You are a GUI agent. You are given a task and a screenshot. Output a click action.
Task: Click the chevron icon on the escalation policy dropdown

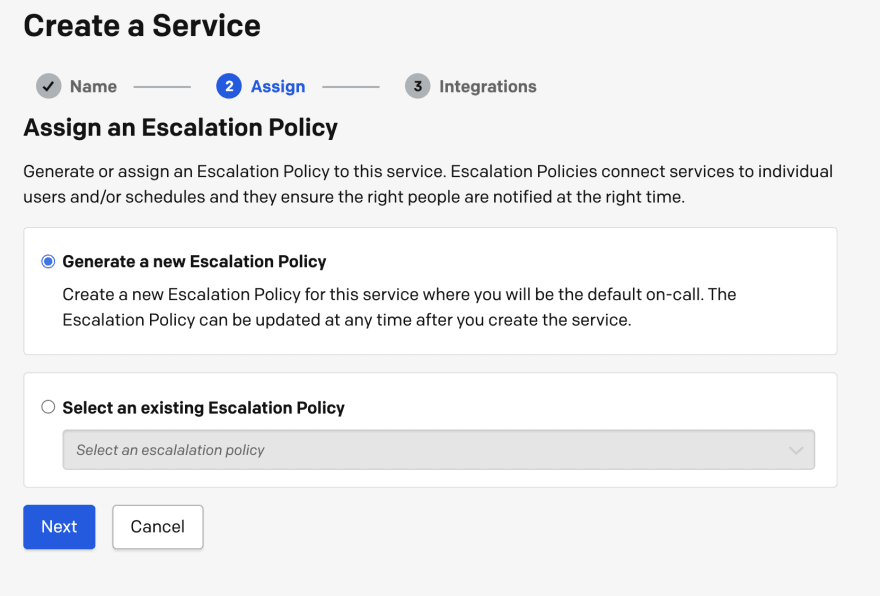coord(797,450)
